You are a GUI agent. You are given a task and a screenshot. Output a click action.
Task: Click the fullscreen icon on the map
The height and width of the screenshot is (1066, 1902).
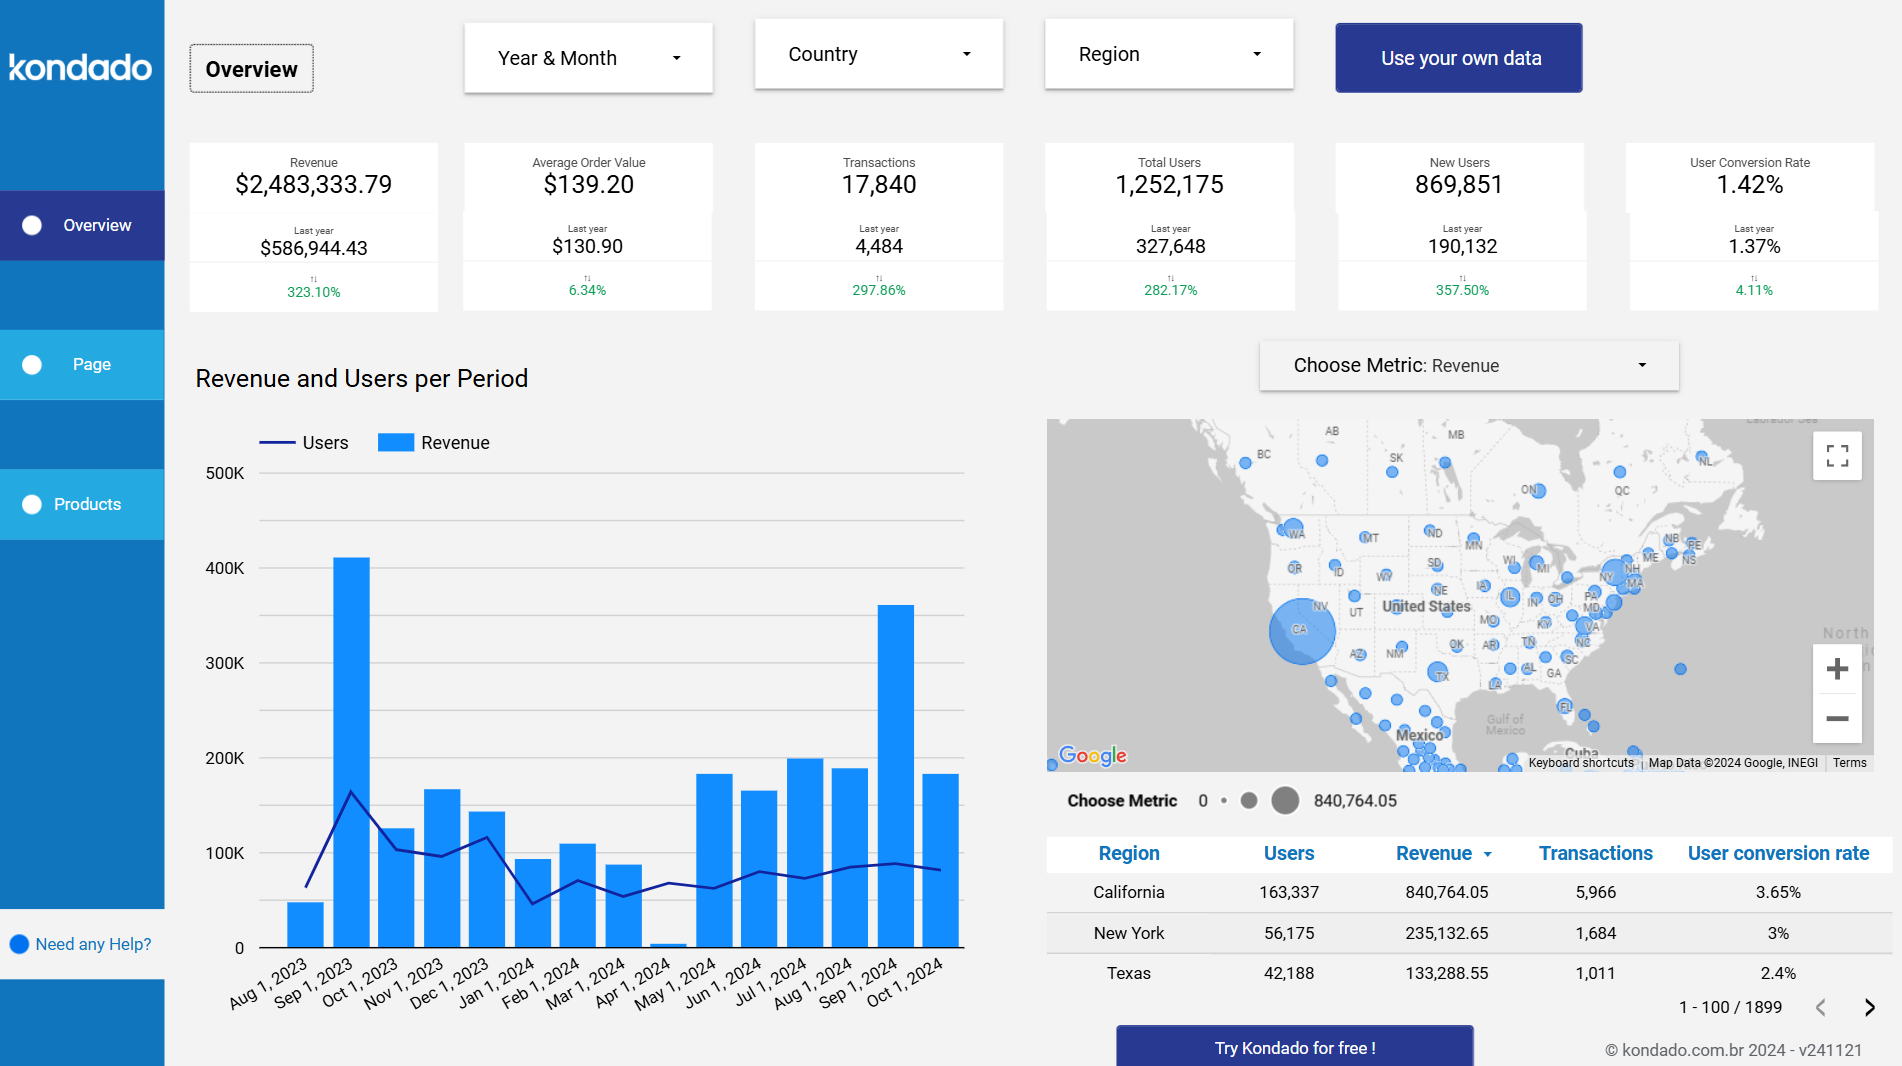(x=1837, y=455)
